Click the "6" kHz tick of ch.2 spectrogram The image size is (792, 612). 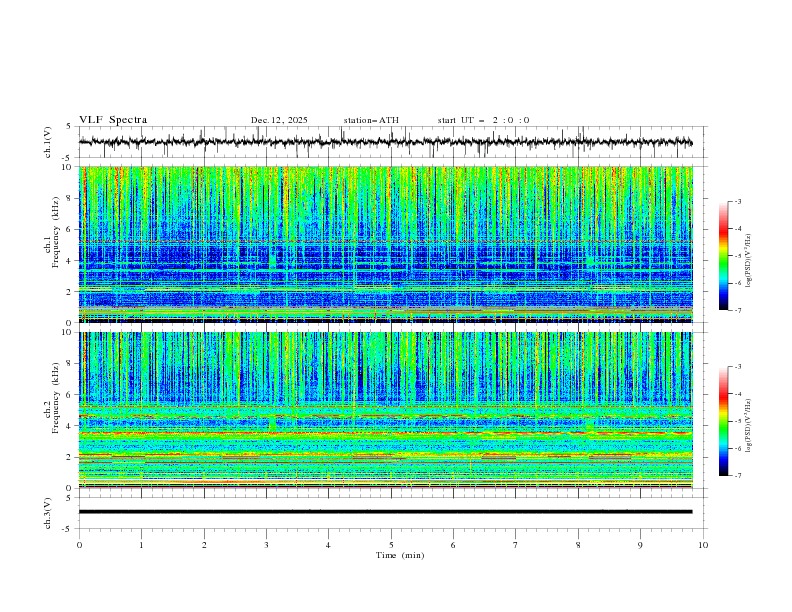(70, 395)
